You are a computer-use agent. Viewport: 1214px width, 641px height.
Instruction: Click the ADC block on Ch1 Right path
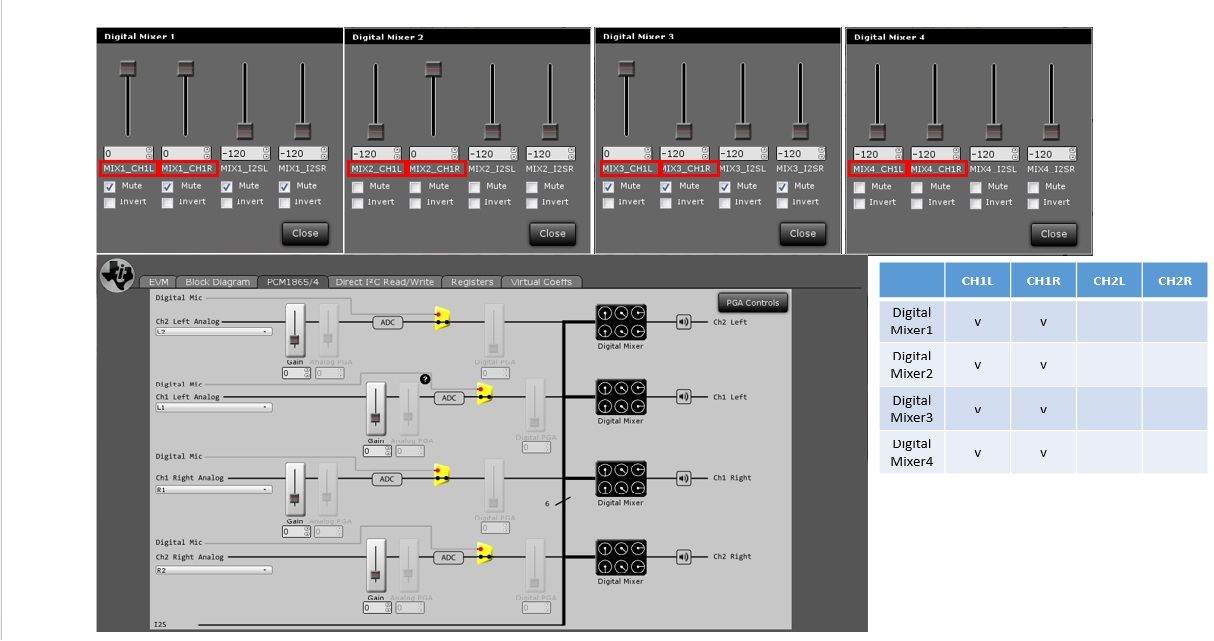pos(388,479)
